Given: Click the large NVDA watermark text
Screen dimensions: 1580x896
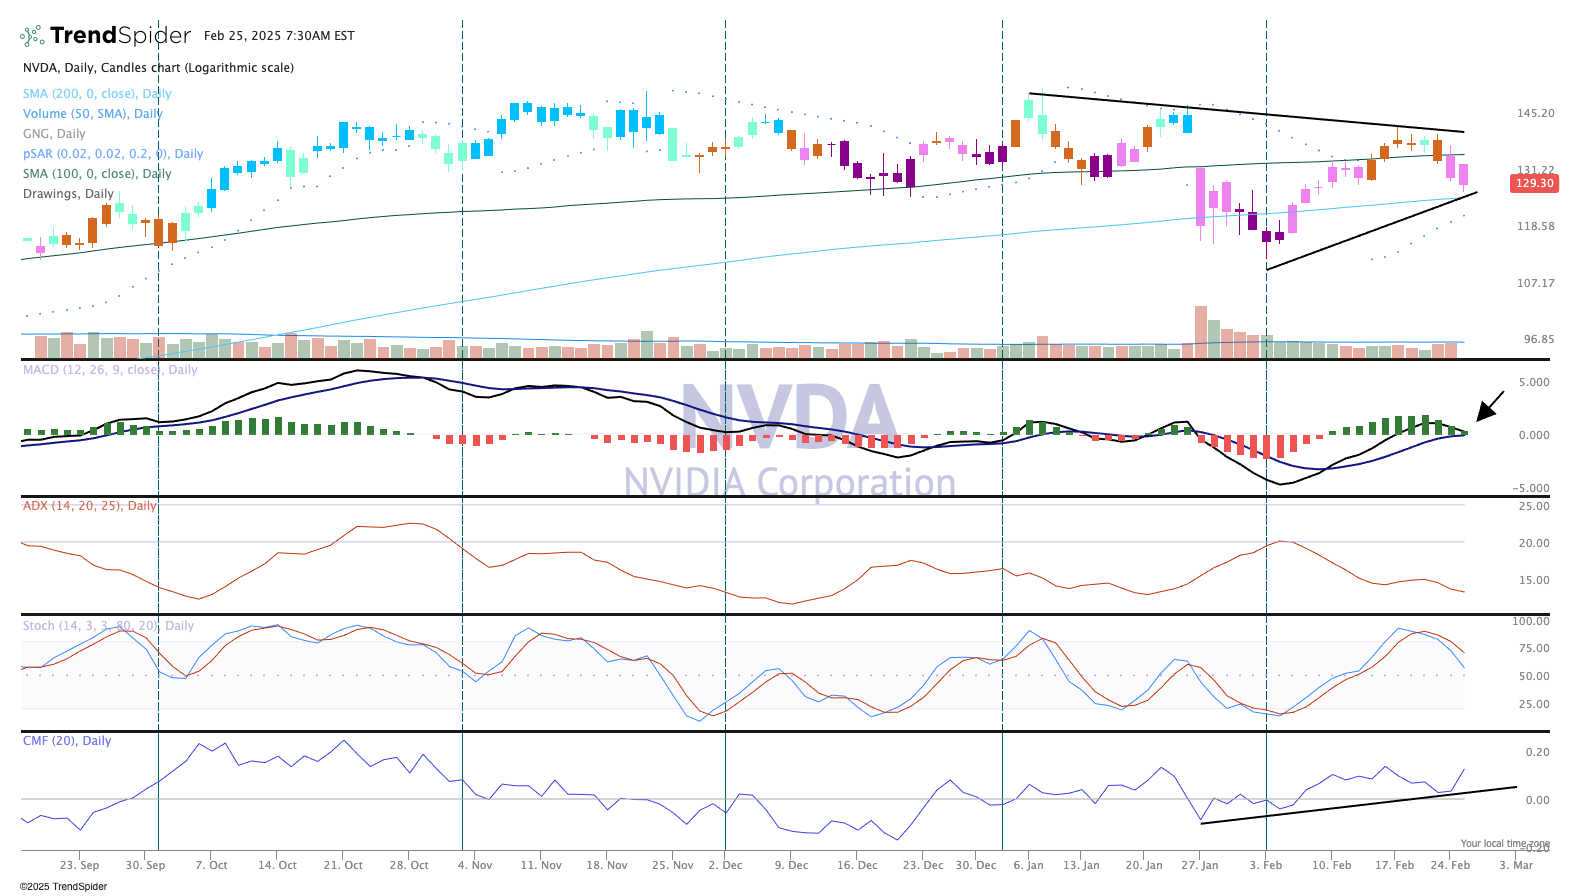Looking at the screenshot, I should coord(789,418).
